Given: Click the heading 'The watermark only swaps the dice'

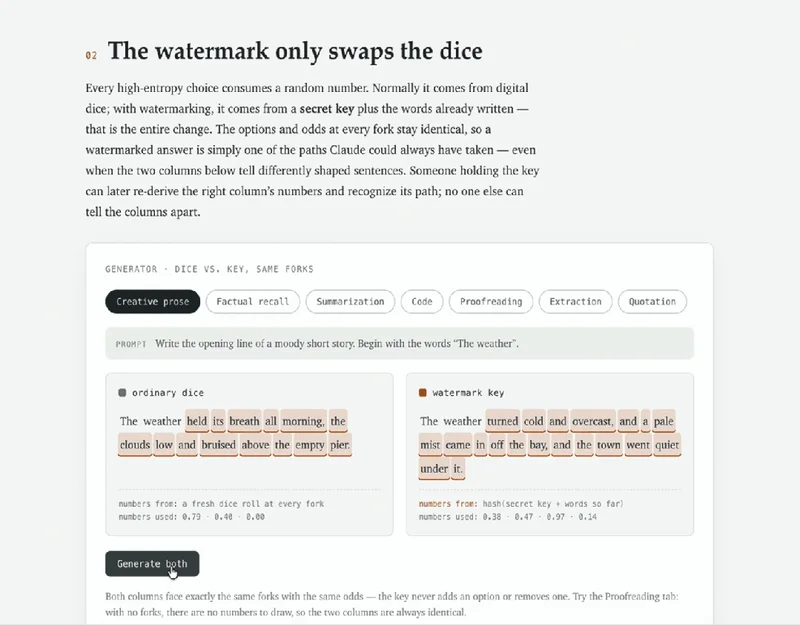Looking at the screenshot, I should coord(295,51).
